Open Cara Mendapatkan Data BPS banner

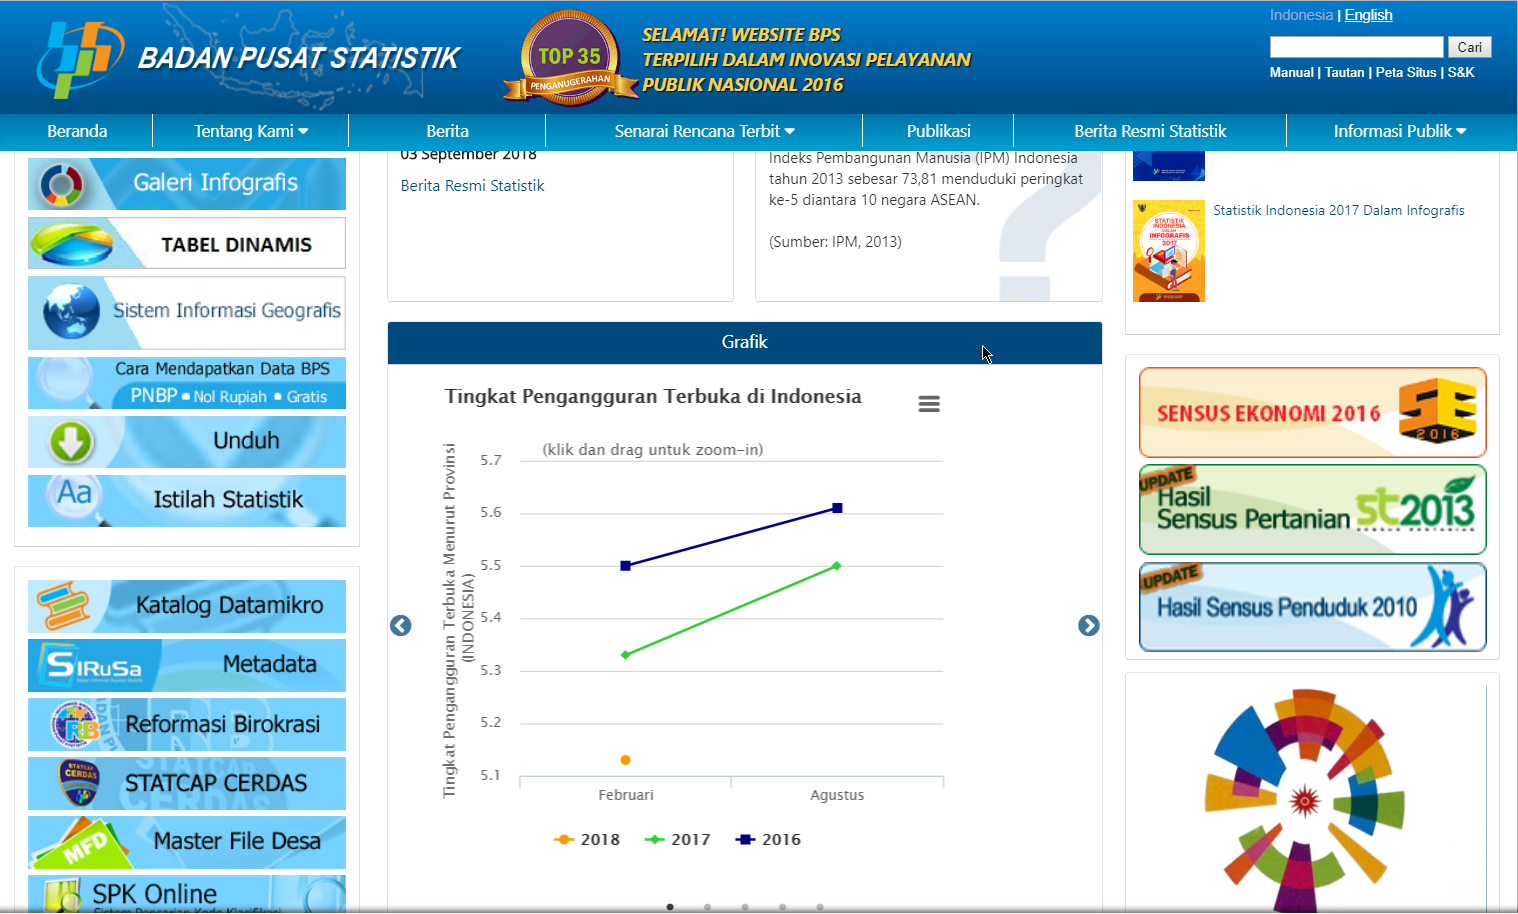187,383
